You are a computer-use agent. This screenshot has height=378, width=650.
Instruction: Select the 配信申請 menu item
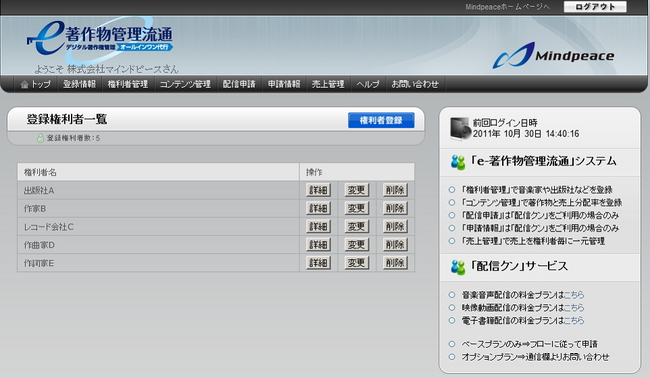pos(239,84)
